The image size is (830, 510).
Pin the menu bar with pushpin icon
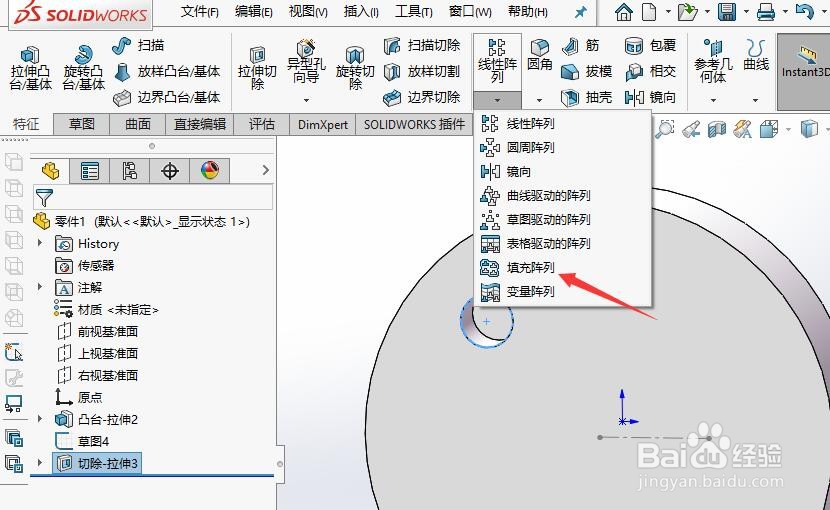(x=581, y=12)
